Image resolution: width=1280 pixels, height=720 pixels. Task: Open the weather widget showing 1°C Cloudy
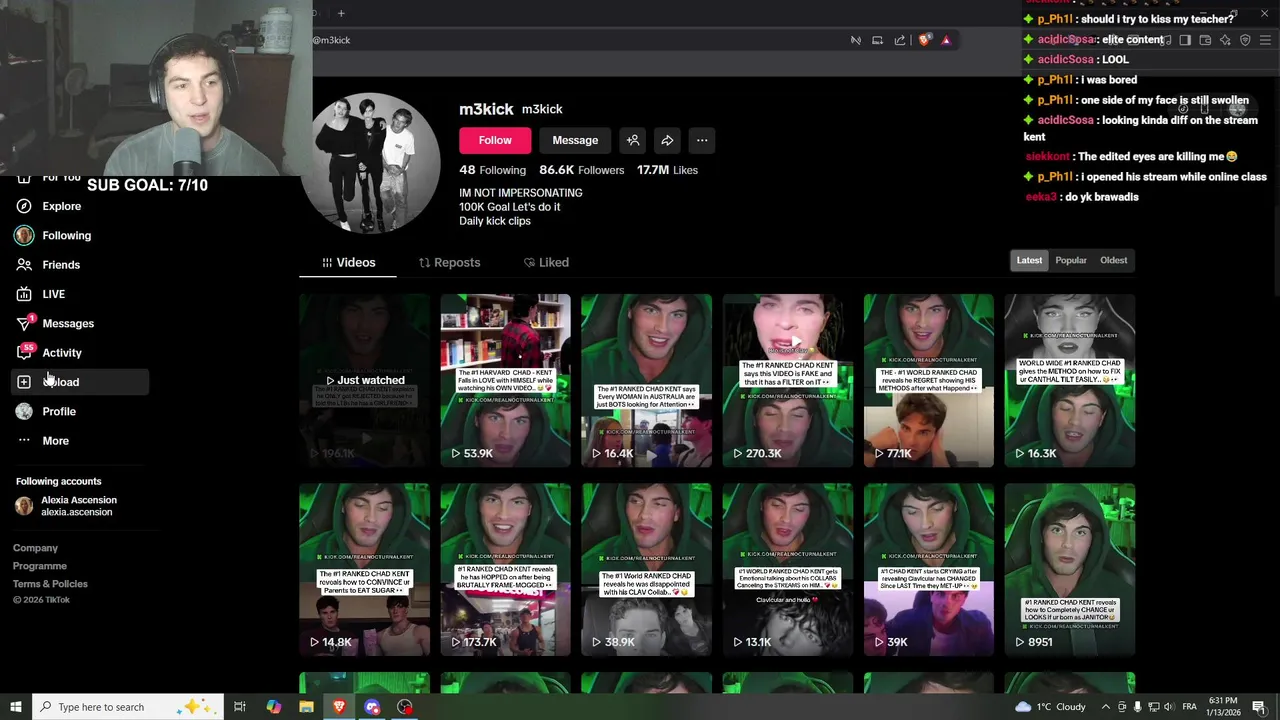[1049, 707]
